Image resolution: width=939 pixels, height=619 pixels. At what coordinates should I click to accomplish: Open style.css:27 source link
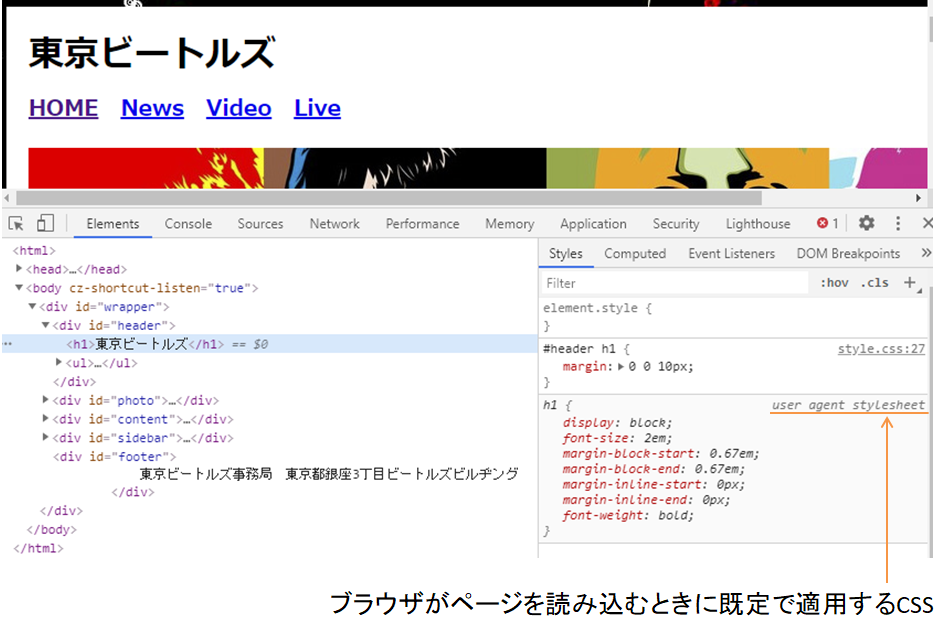(881, 349)
